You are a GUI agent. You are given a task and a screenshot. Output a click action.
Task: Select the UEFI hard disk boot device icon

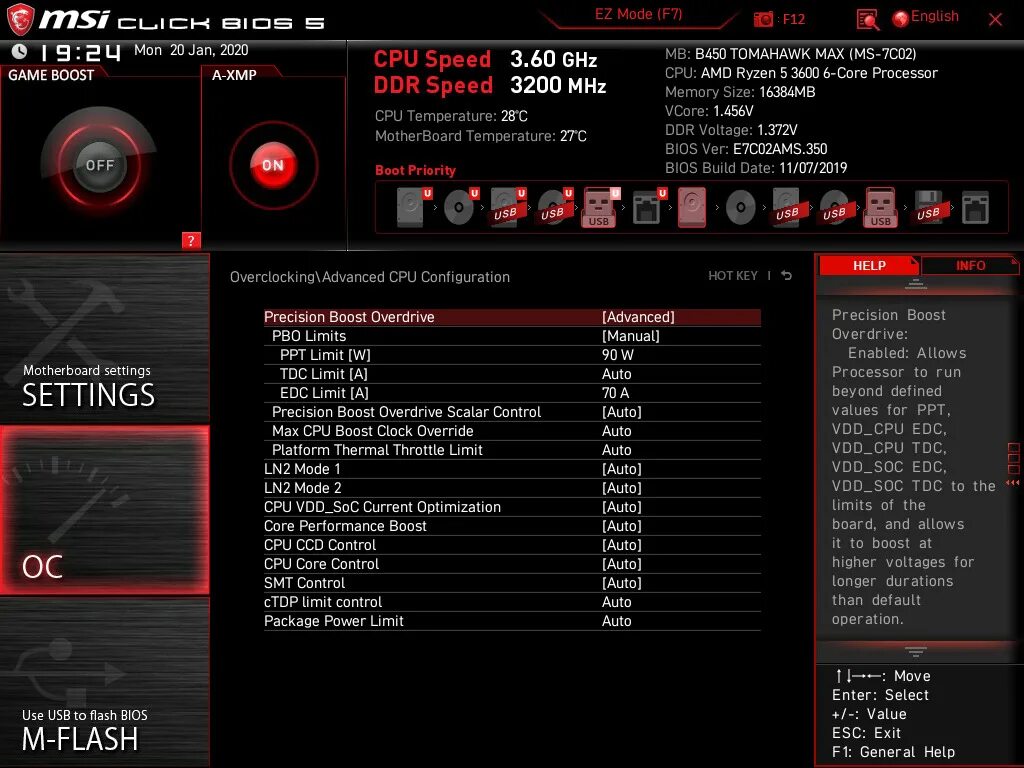[x=413, y=207]
